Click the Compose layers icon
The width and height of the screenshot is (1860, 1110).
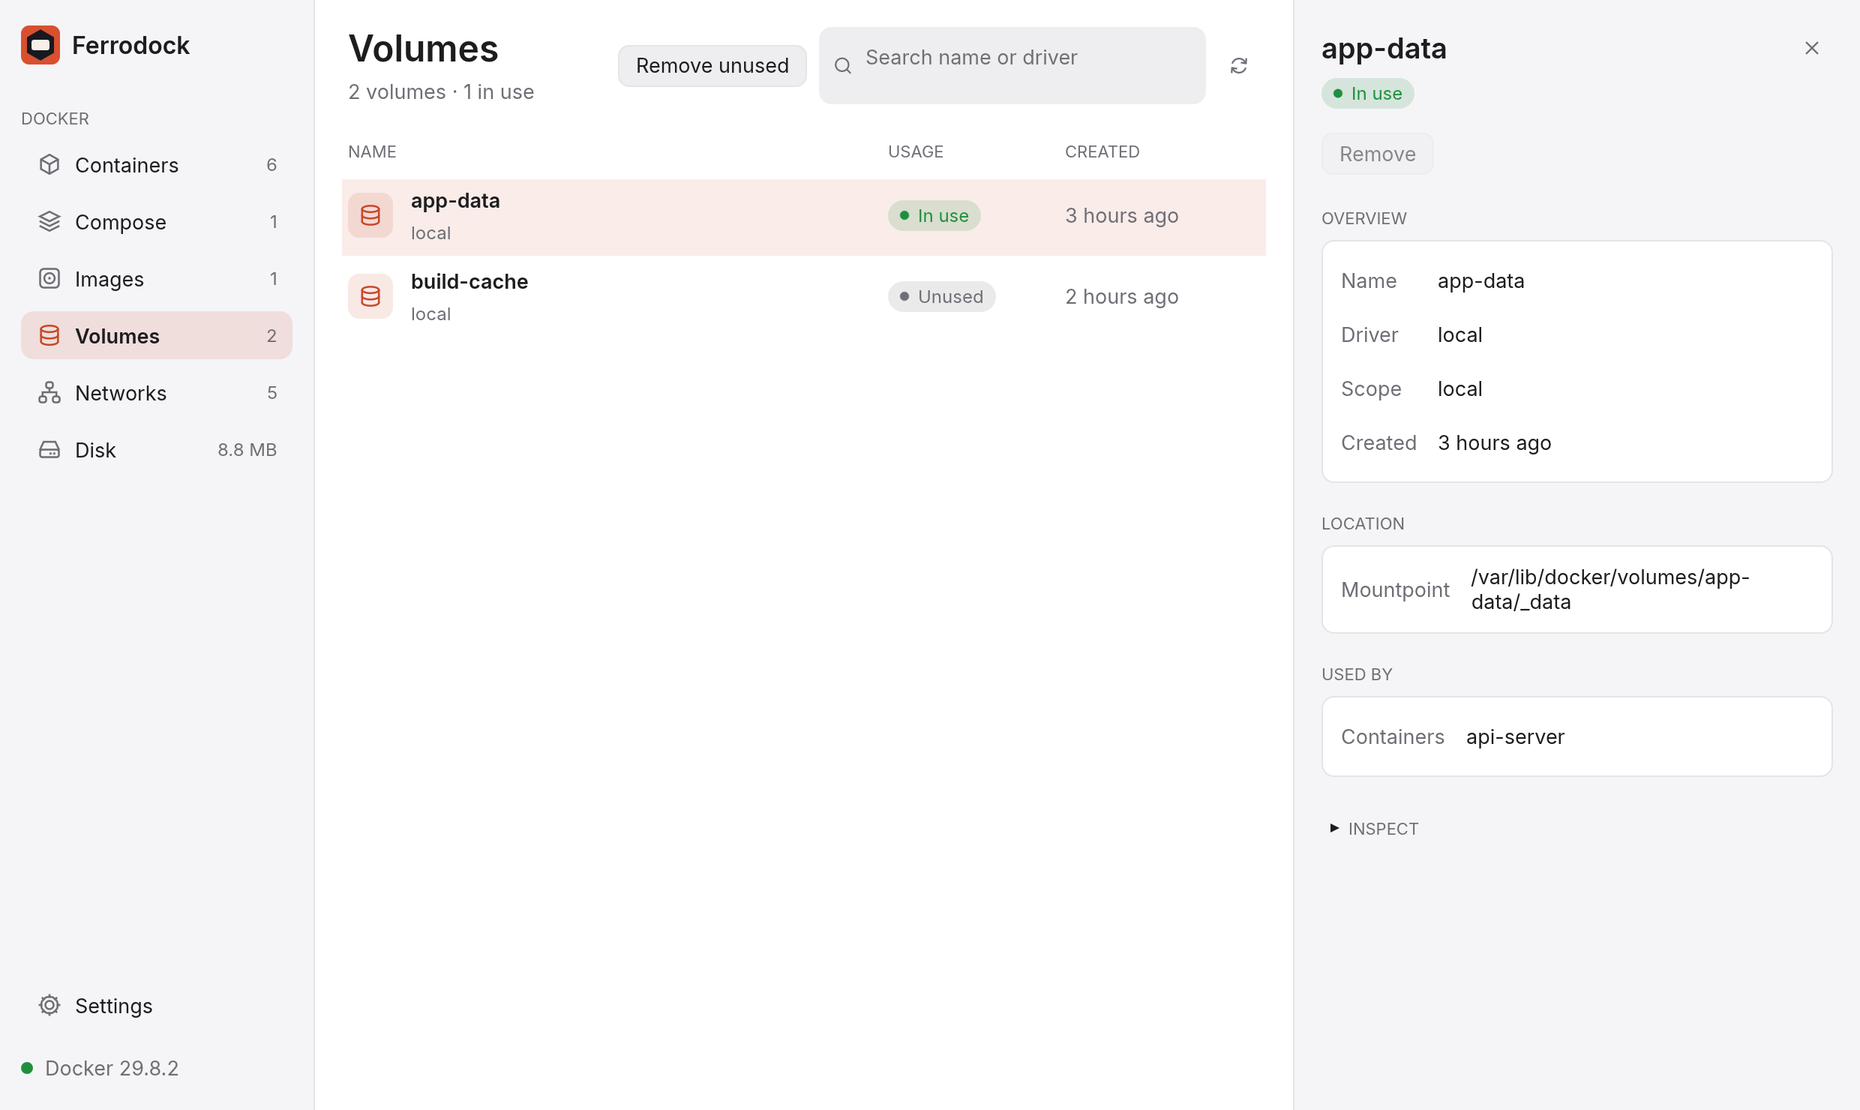pyautogui.click(x=49, y=221)
